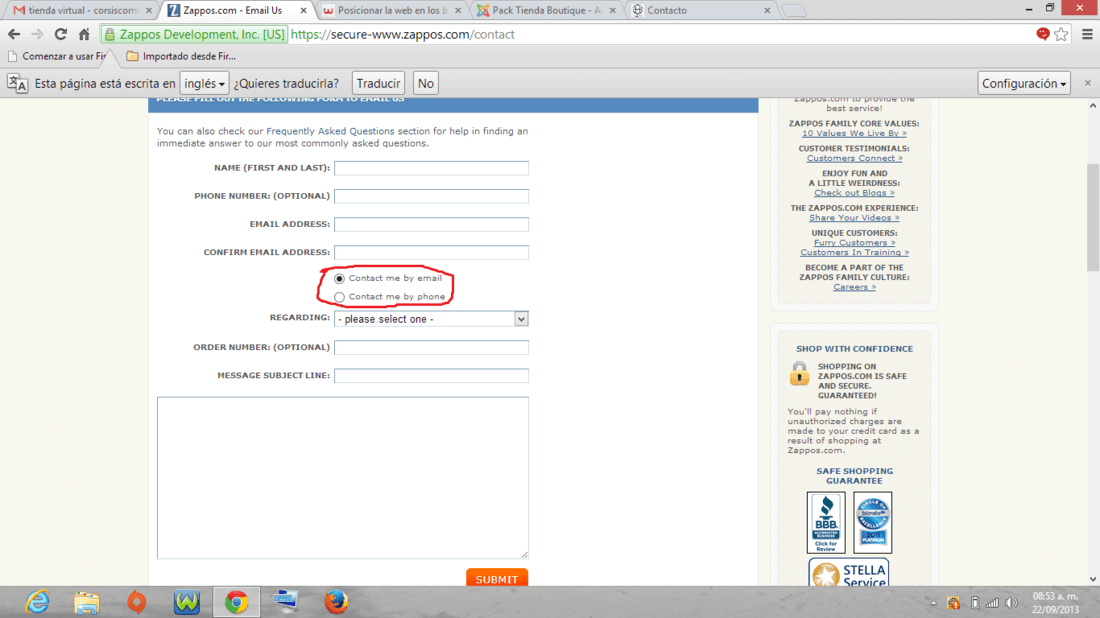
Task: Open Internet Explorer from the taskbar
Action: click(37, 602)
